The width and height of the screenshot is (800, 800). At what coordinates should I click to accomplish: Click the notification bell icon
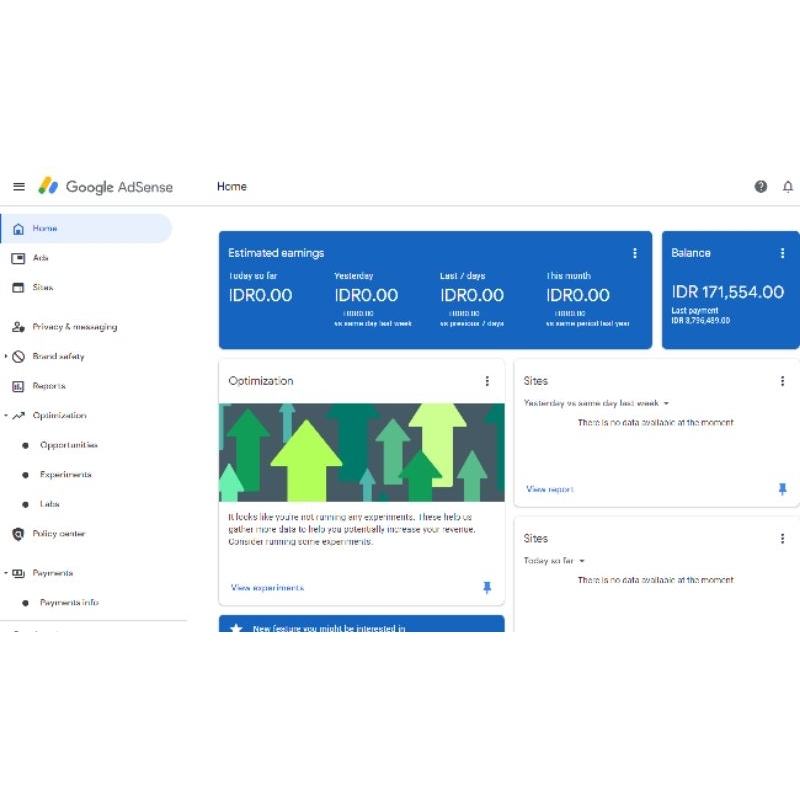click(x=788, y=186)
